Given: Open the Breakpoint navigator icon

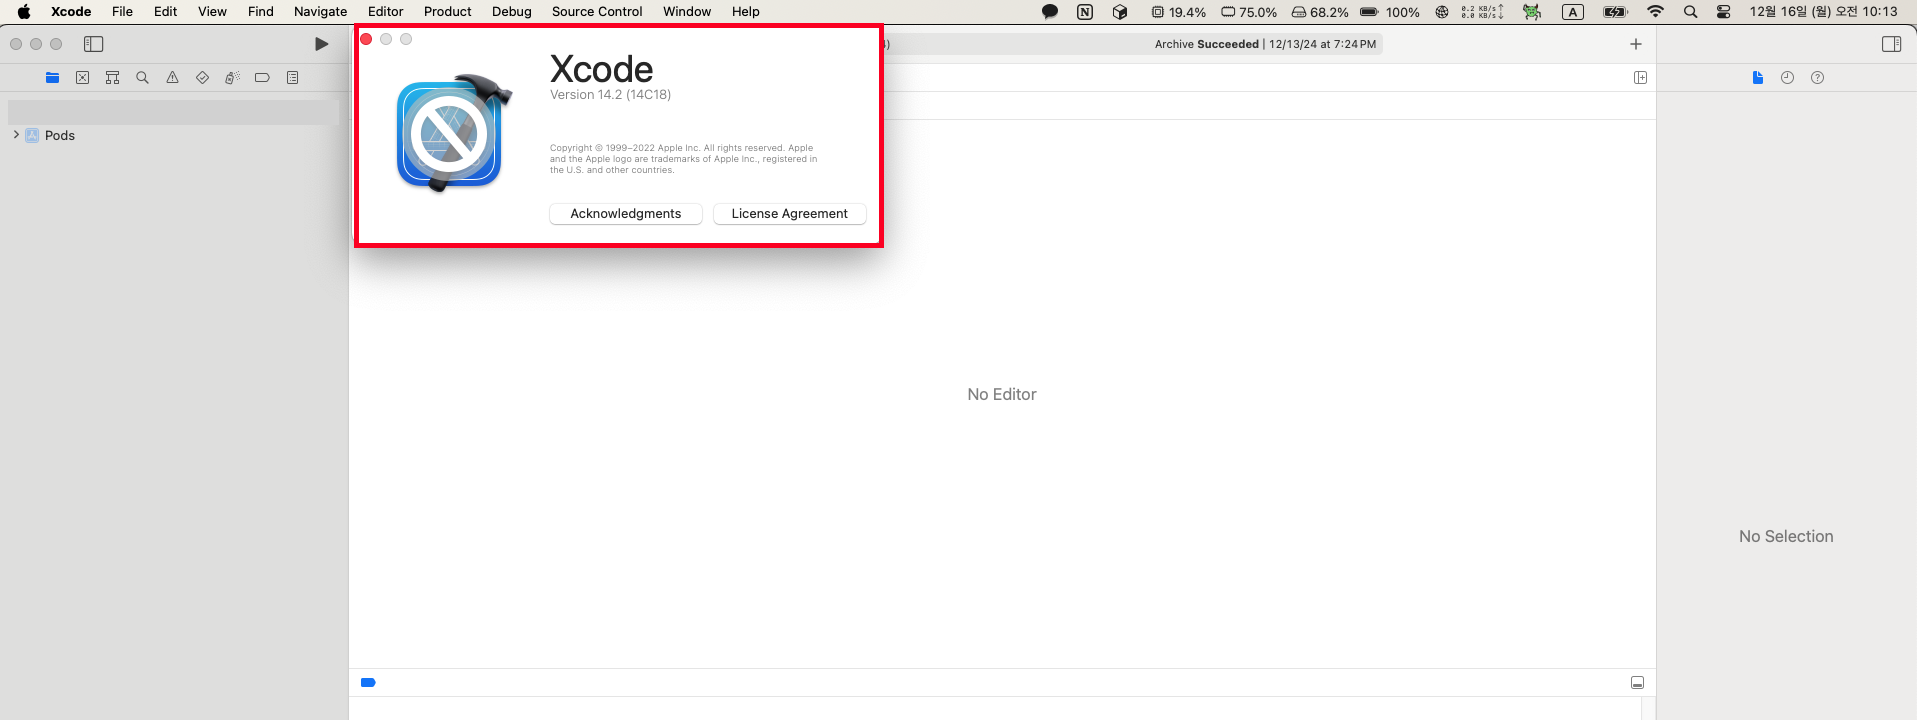Looking at the screenshot, I should pos(262,77).
